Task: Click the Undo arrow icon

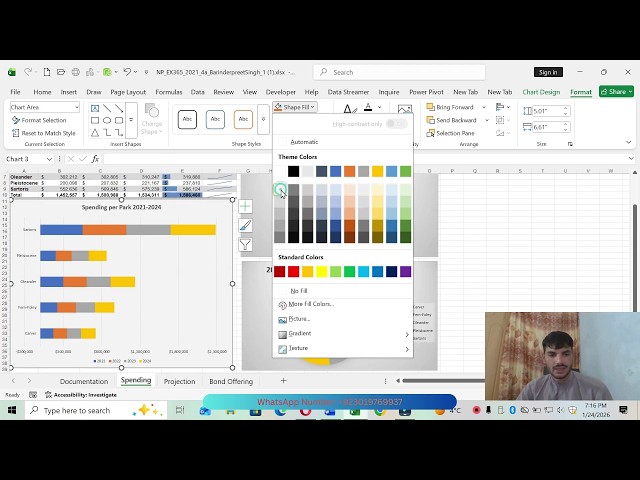Action: 127,72
